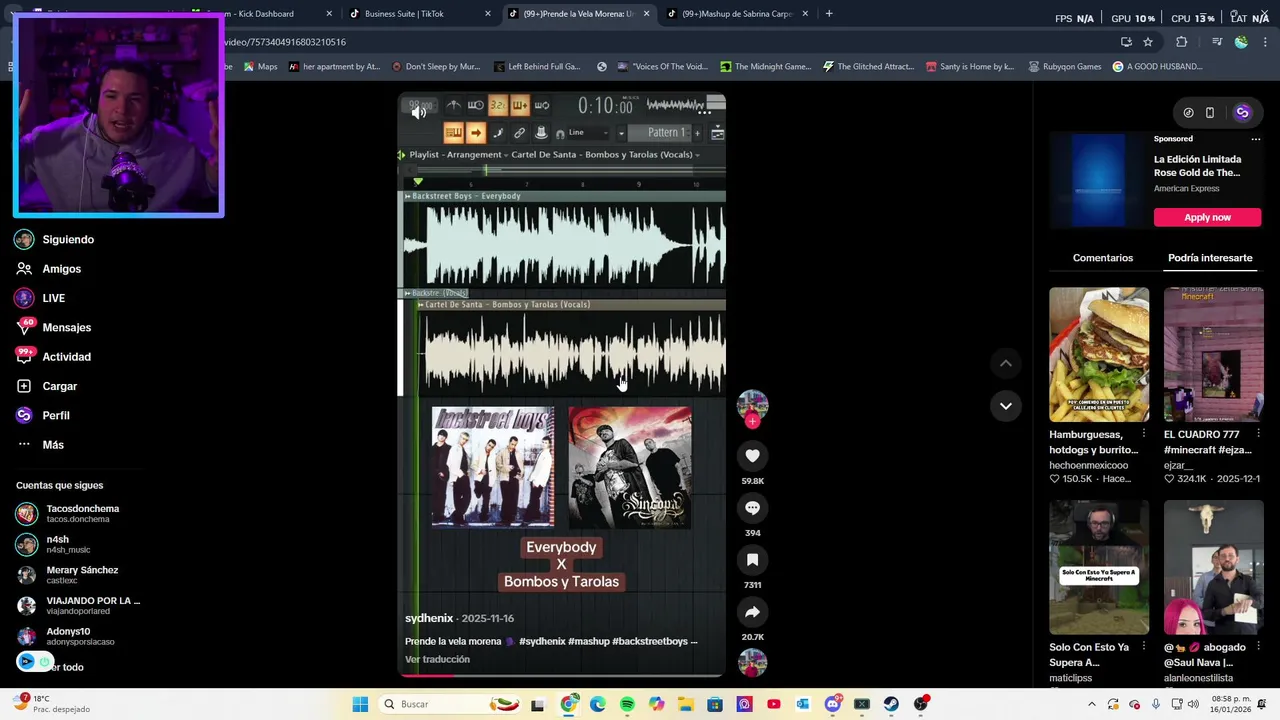Seek on the video progress bar
The width and height of the screenshot is (1280, 720).
coord(562,675)
